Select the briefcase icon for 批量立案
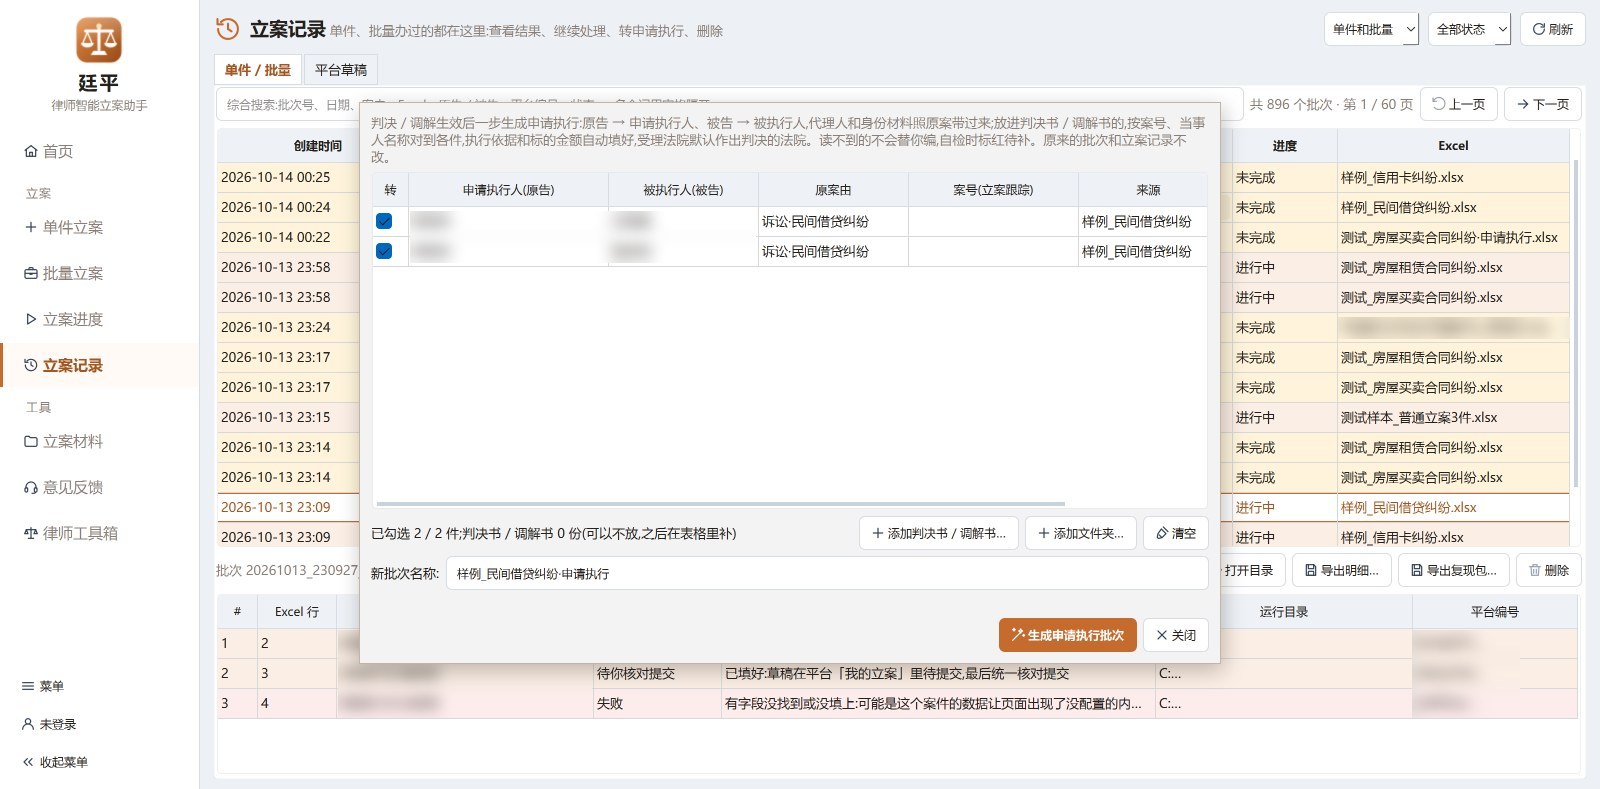Screen dimensions: 1600x789 pos(31,273)
